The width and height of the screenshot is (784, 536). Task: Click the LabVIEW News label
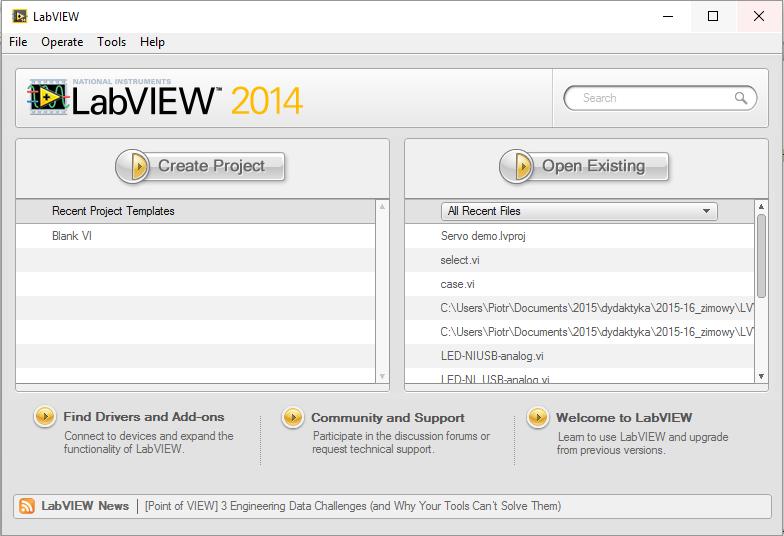click(x=85, y=506)
